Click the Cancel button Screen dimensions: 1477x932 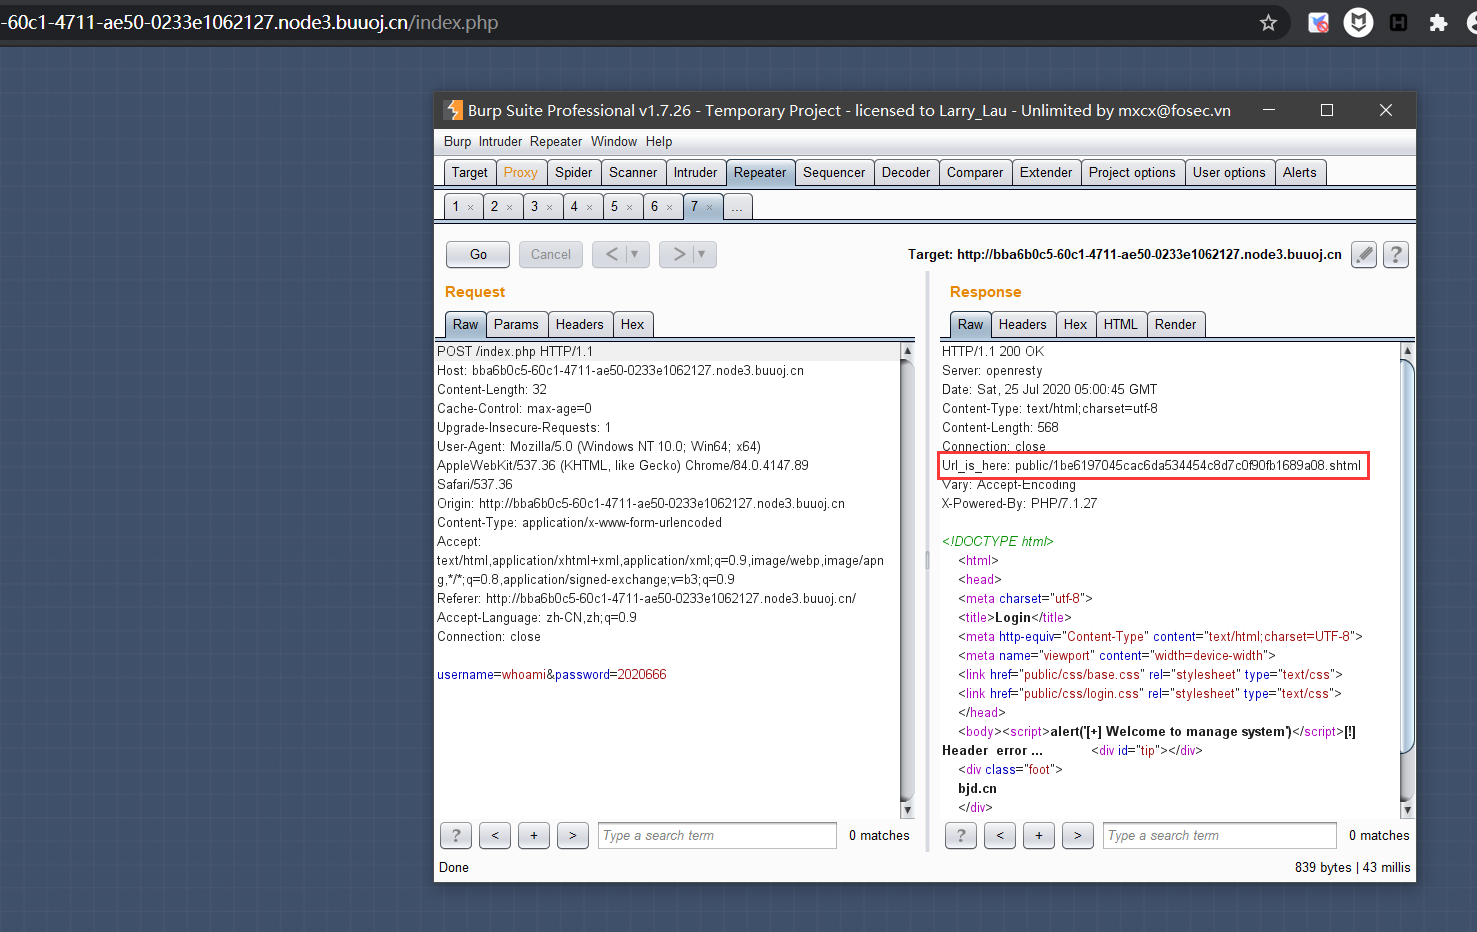tap(550, 254)
